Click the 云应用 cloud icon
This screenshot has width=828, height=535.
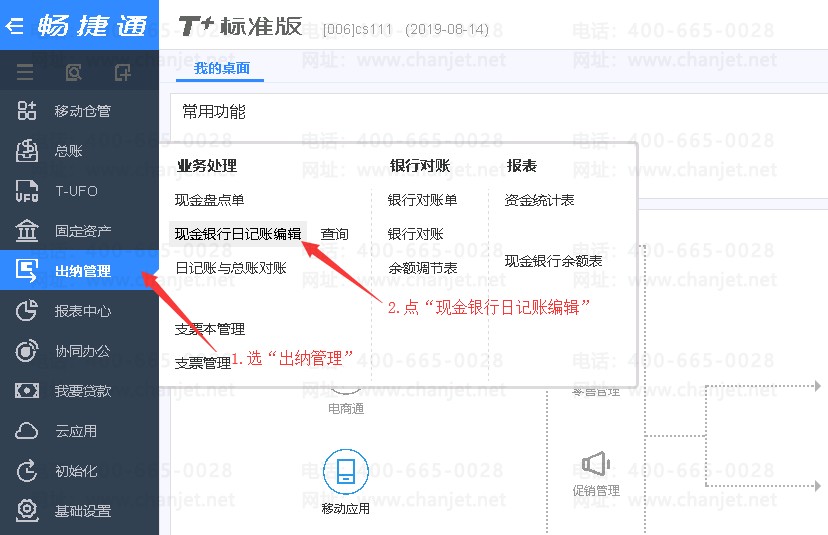click(26, 431)
